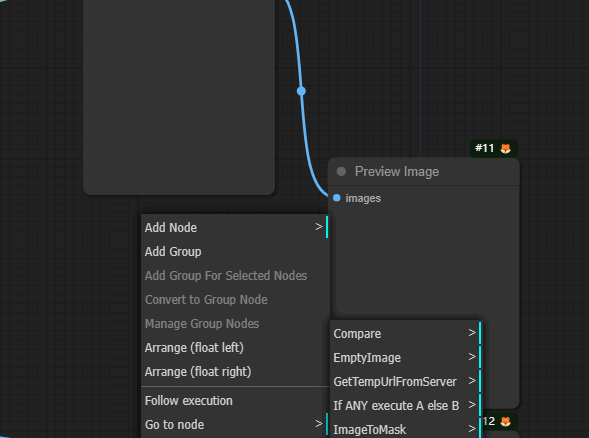Screen dimensions: 589x438
Task: Select Arrange (float right)
Action: tap(235, 372)
